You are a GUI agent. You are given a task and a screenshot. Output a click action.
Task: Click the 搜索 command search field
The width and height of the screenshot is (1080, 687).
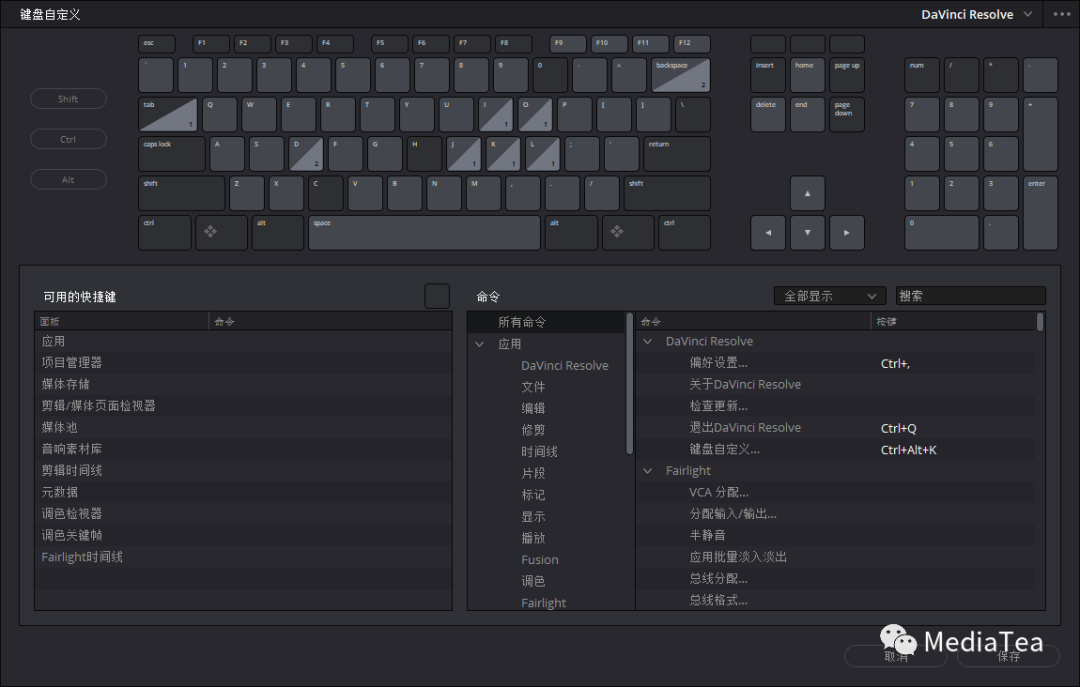click(x=970, y=296)
